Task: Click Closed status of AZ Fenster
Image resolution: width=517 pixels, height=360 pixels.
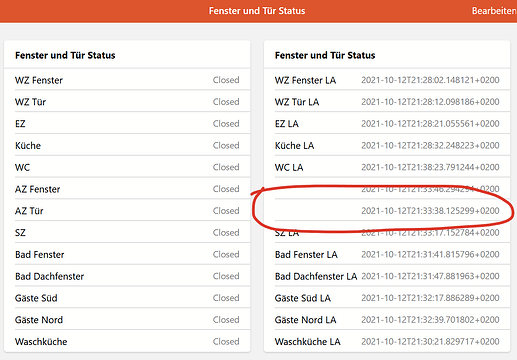Action: click(226, 189)
